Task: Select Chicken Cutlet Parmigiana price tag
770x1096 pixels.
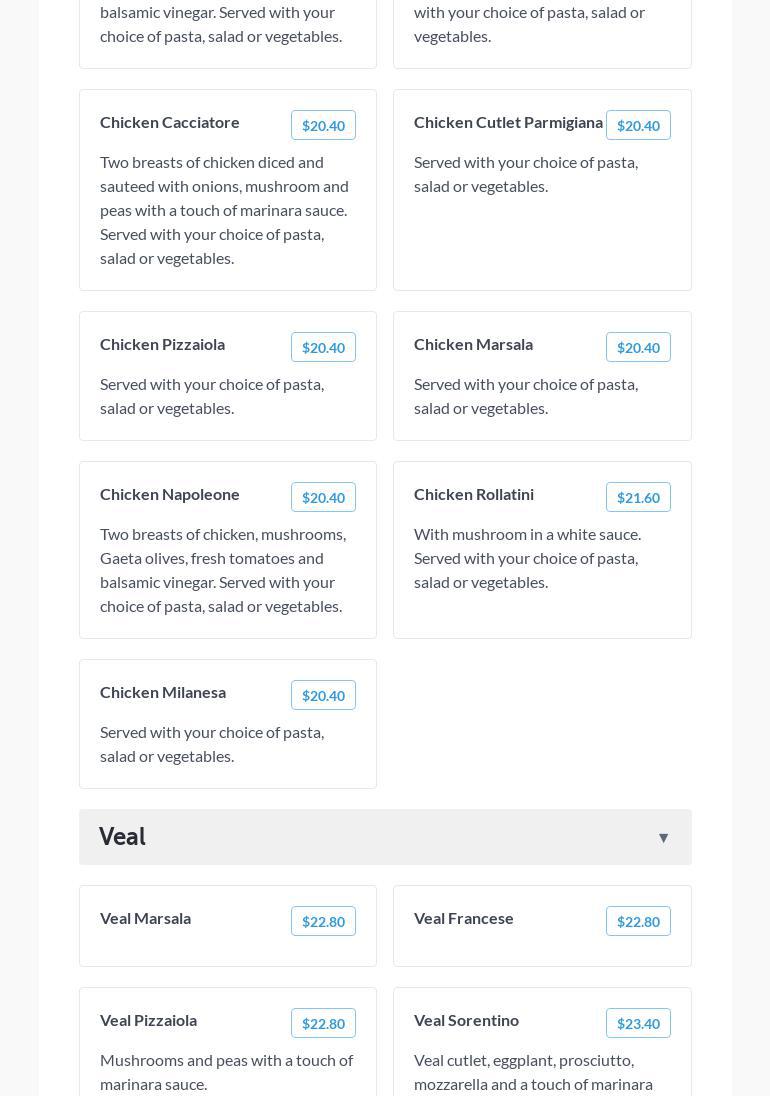Action: coord(638,125)
